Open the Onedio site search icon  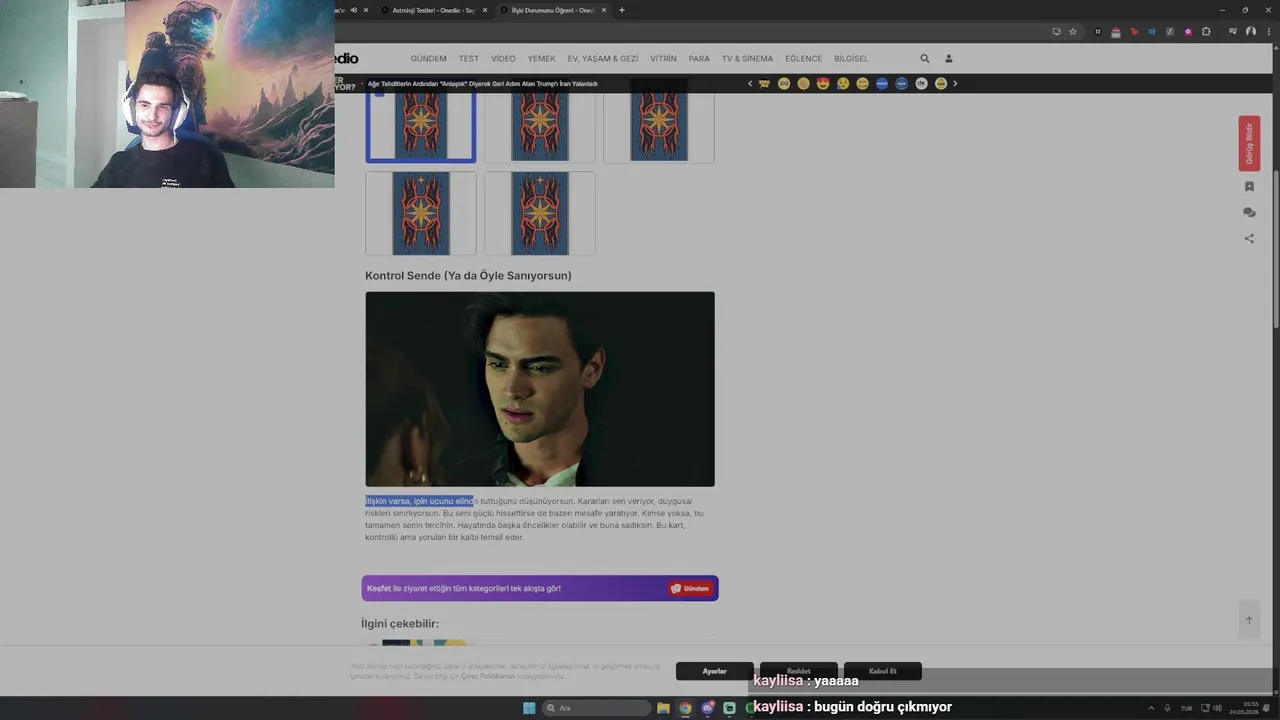click(925, 59)
